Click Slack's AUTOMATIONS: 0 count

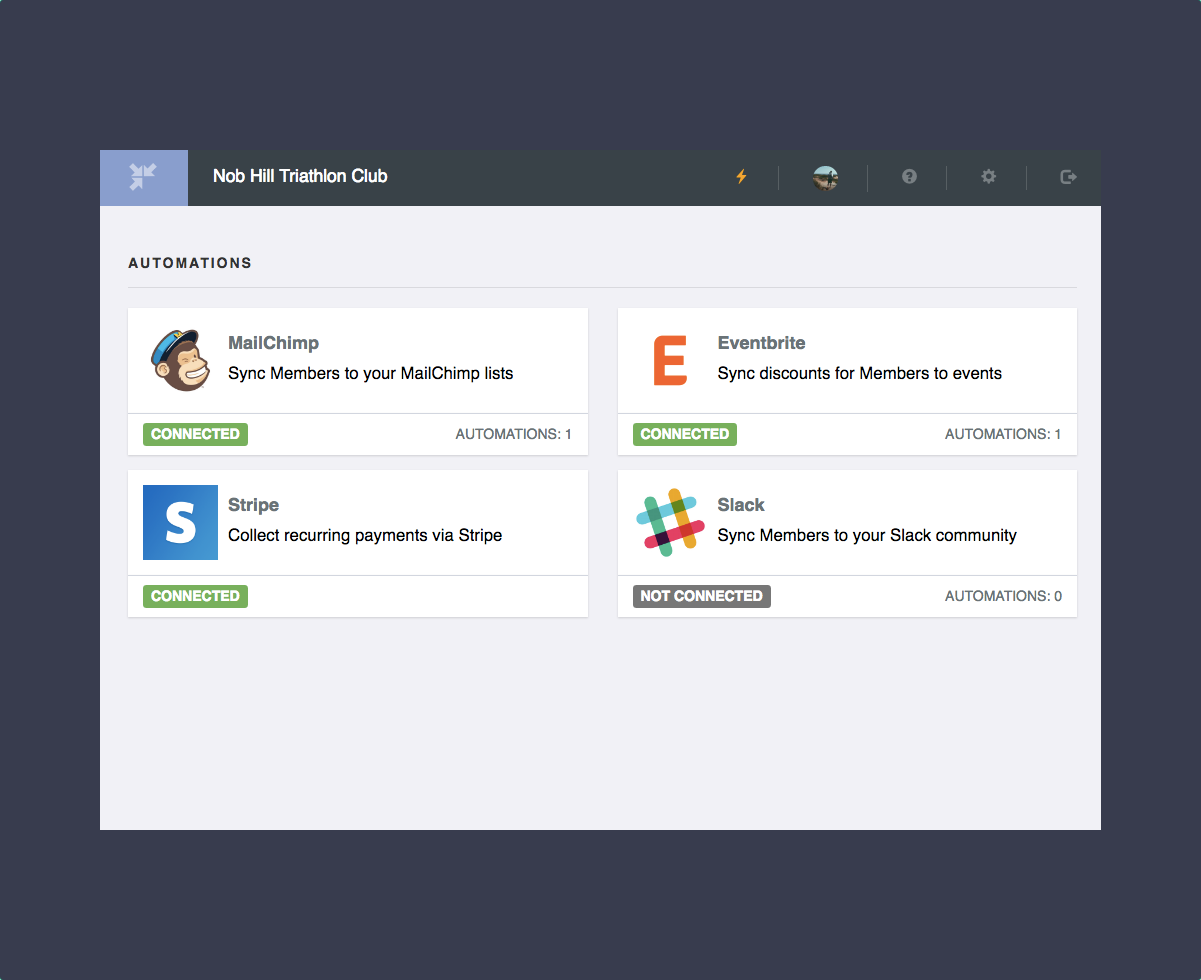pyautogui.click(x=1003, y=596)
